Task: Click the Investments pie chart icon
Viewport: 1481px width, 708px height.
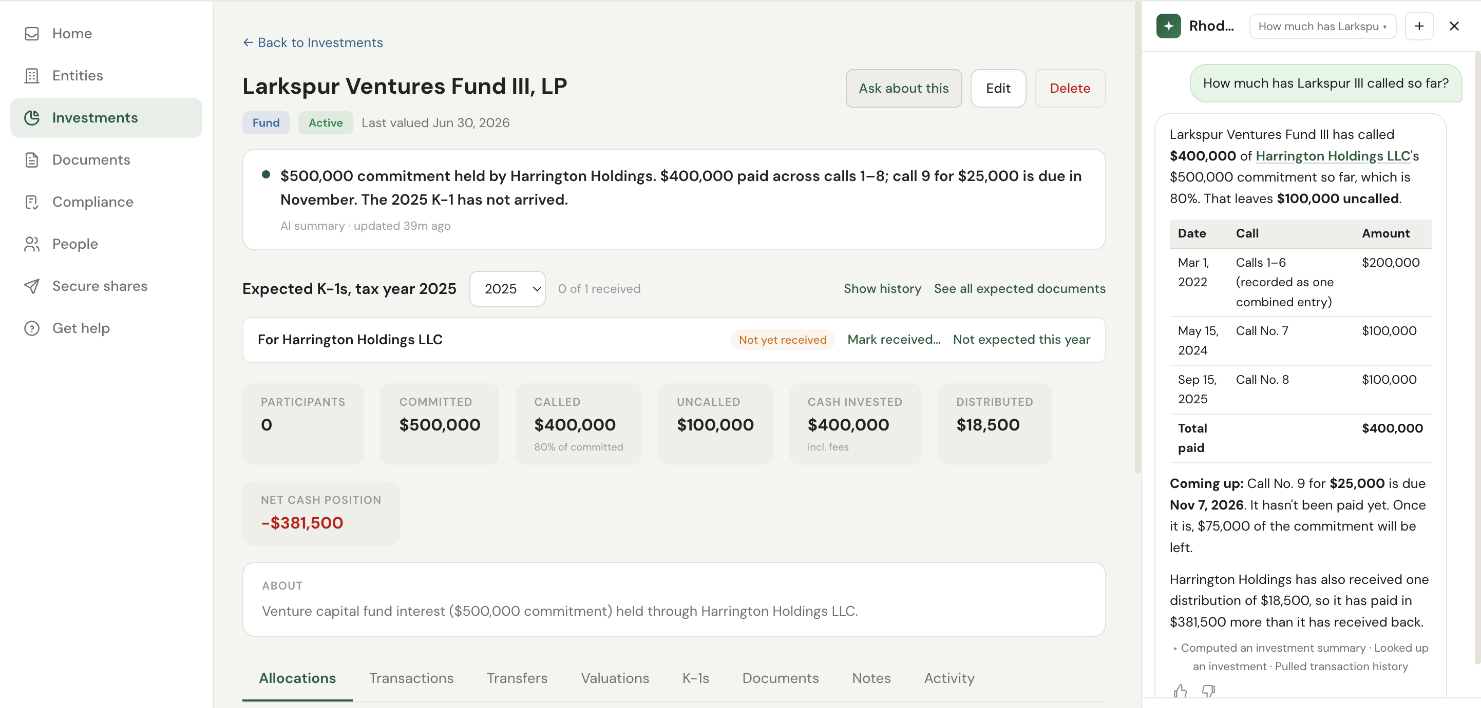Action: tap(32, 118)
